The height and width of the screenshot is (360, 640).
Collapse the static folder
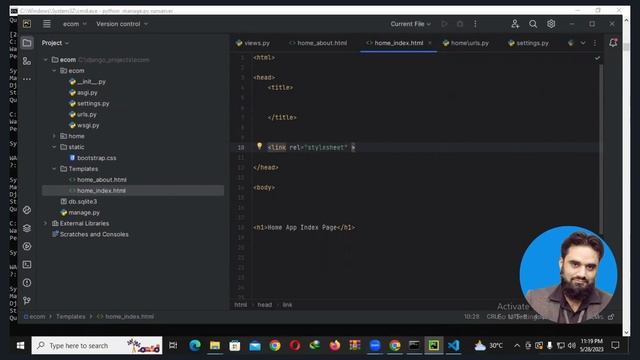point(54,147)
